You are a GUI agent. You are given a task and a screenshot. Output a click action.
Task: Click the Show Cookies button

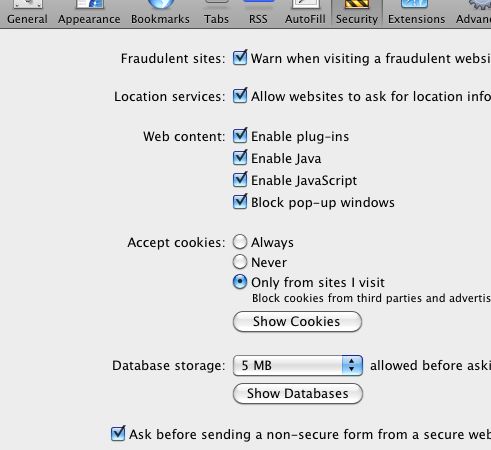(297, 322)
